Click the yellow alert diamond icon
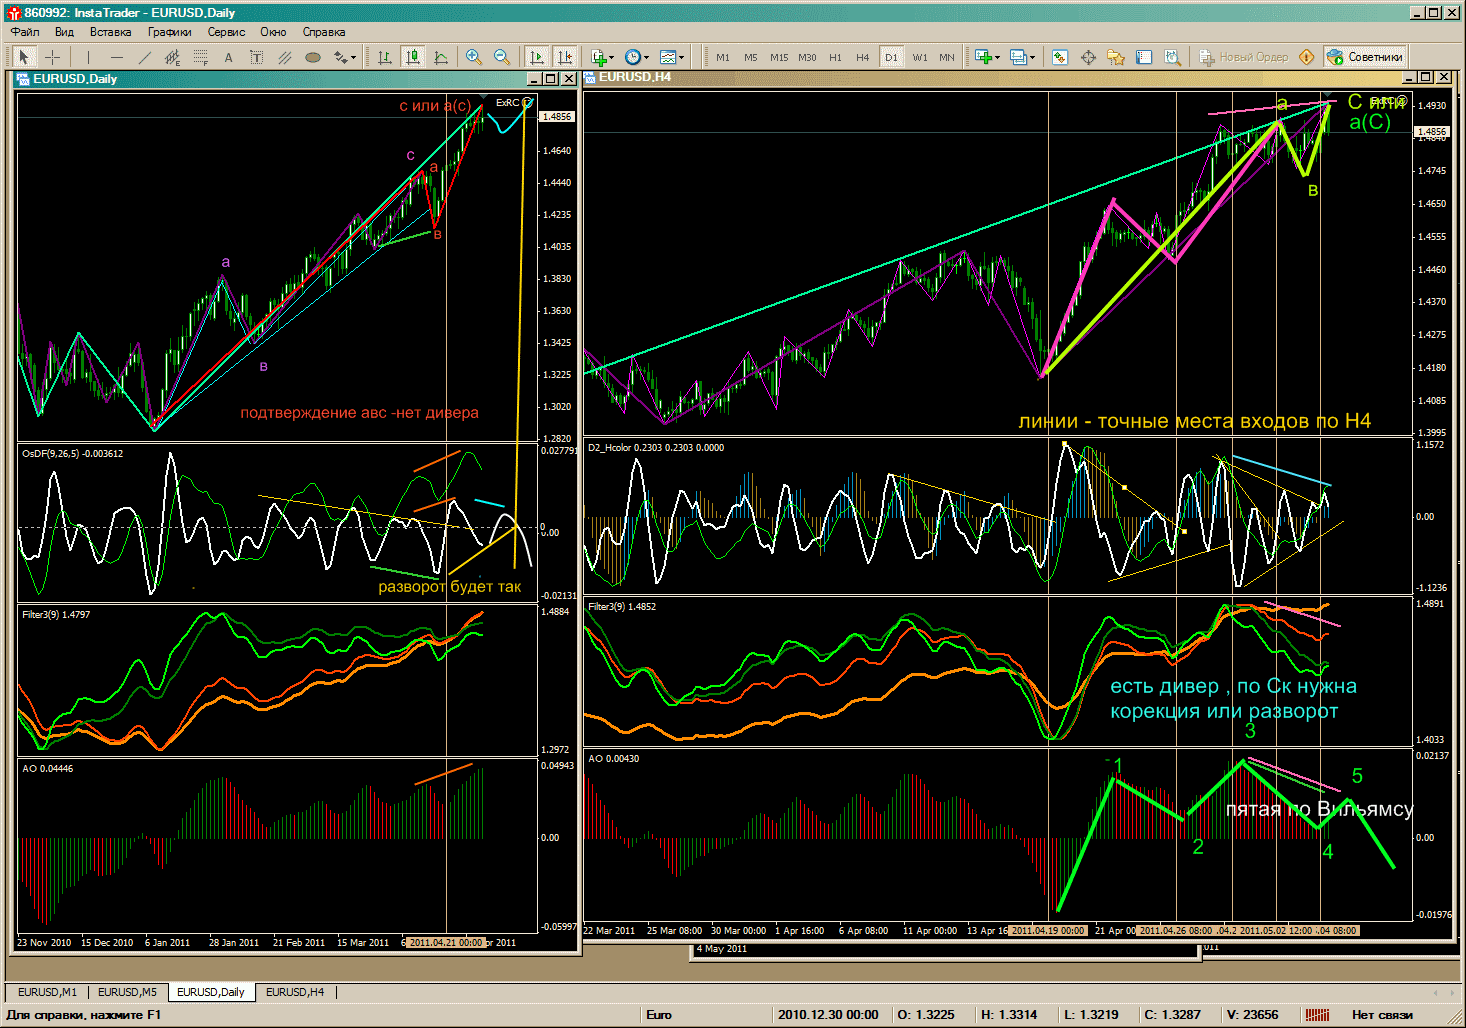Image resolution: width=1466 pixels, height=1028 pixels. (1306, 57)
